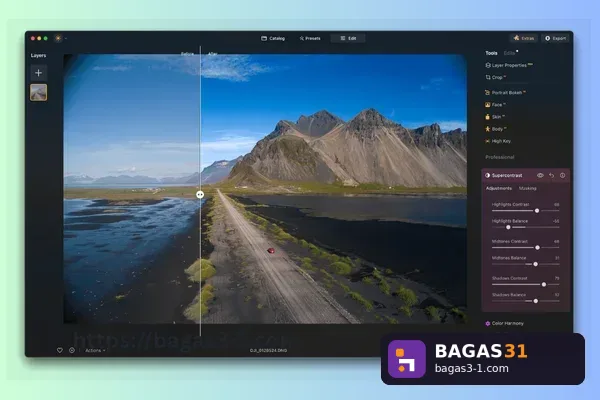Click the After label above the image
Viewport: 600px width, 400px height.
[213, 54]
